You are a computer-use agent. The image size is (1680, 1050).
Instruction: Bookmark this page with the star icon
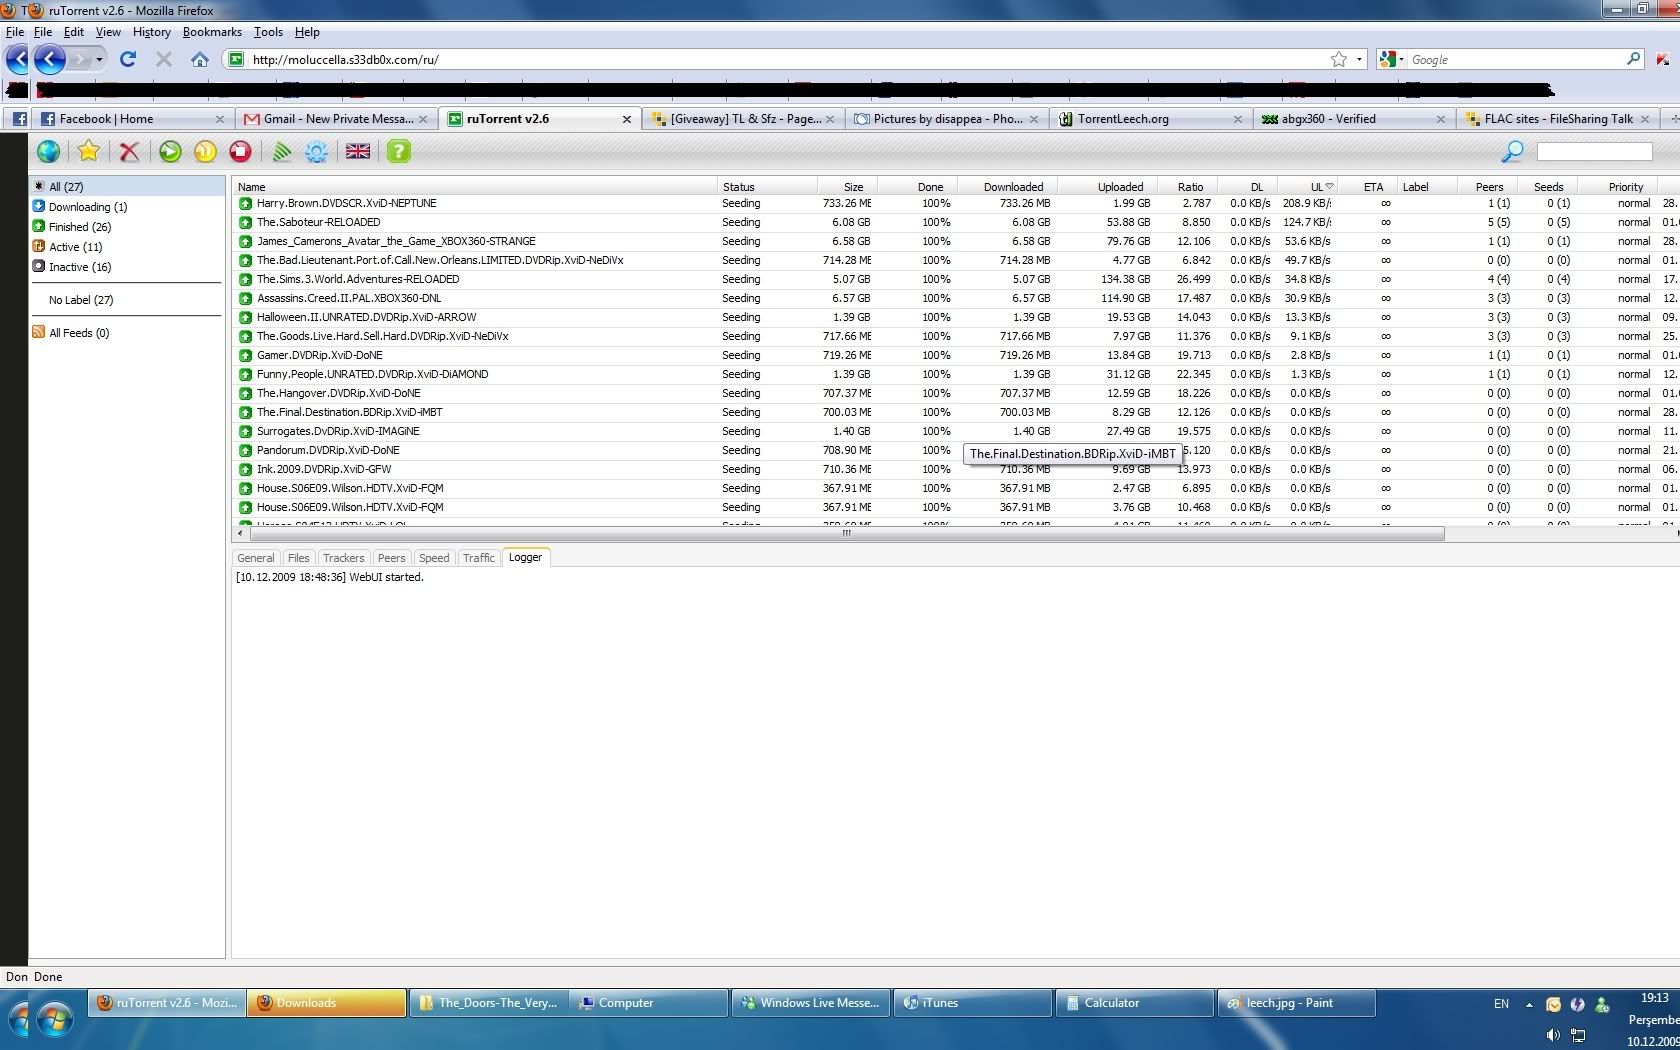pos(1339,59)
